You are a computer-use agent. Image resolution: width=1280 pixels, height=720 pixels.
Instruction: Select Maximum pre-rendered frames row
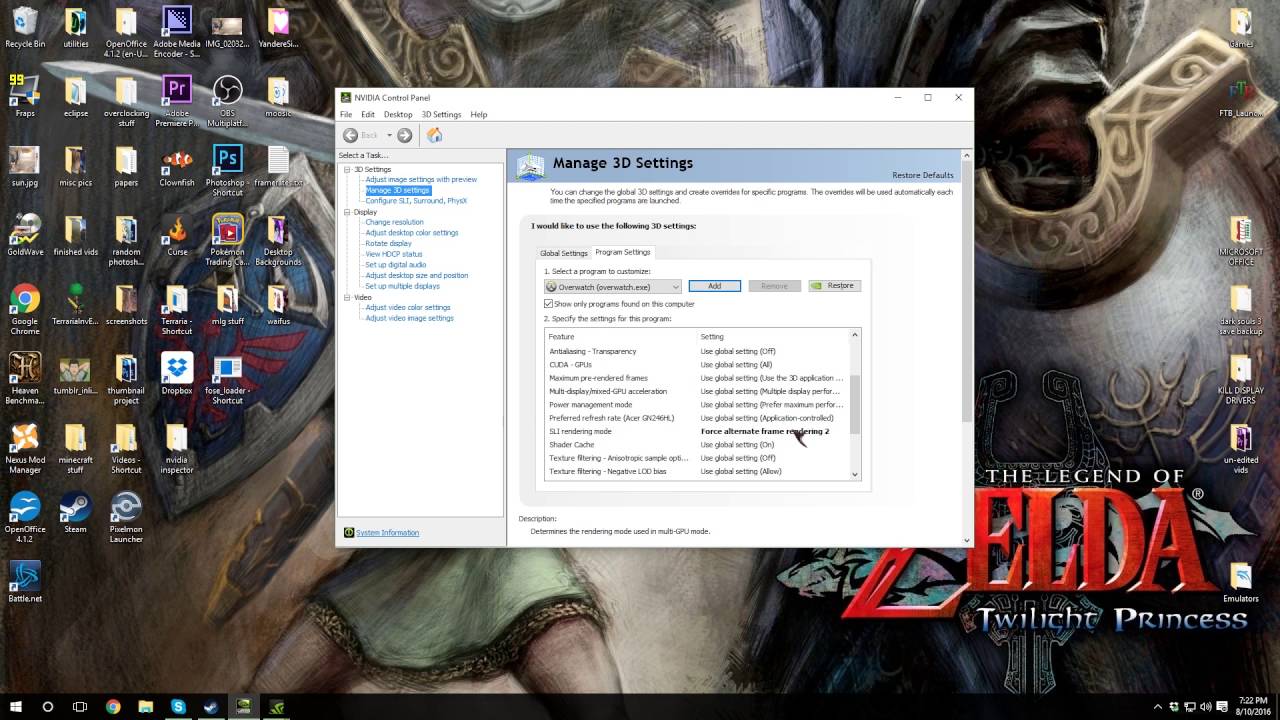tap(698, 378)
